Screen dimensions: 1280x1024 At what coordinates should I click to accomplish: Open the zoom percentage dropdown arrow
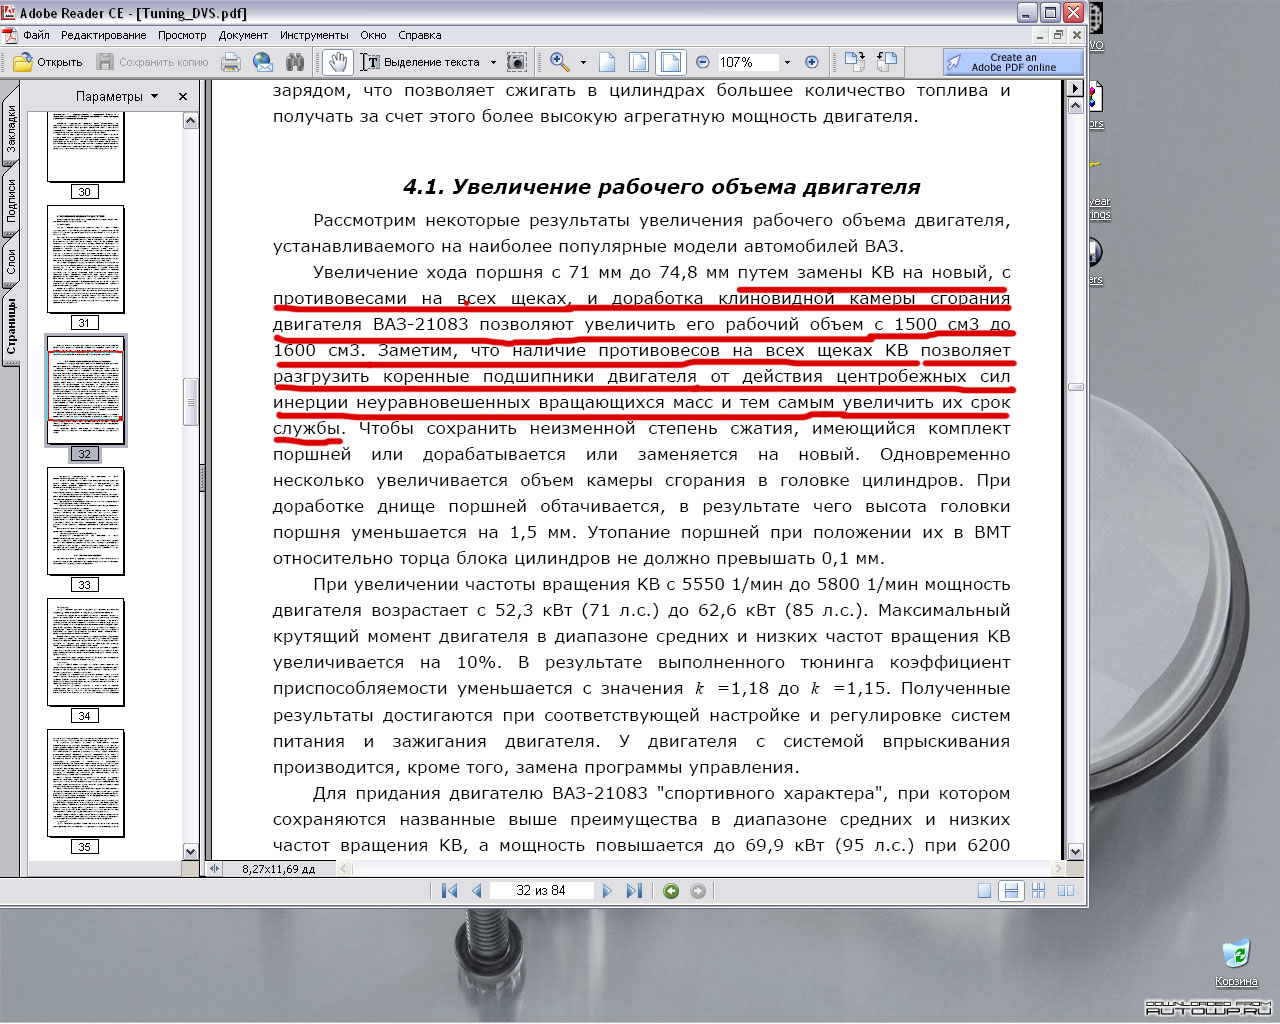point(787,62)
